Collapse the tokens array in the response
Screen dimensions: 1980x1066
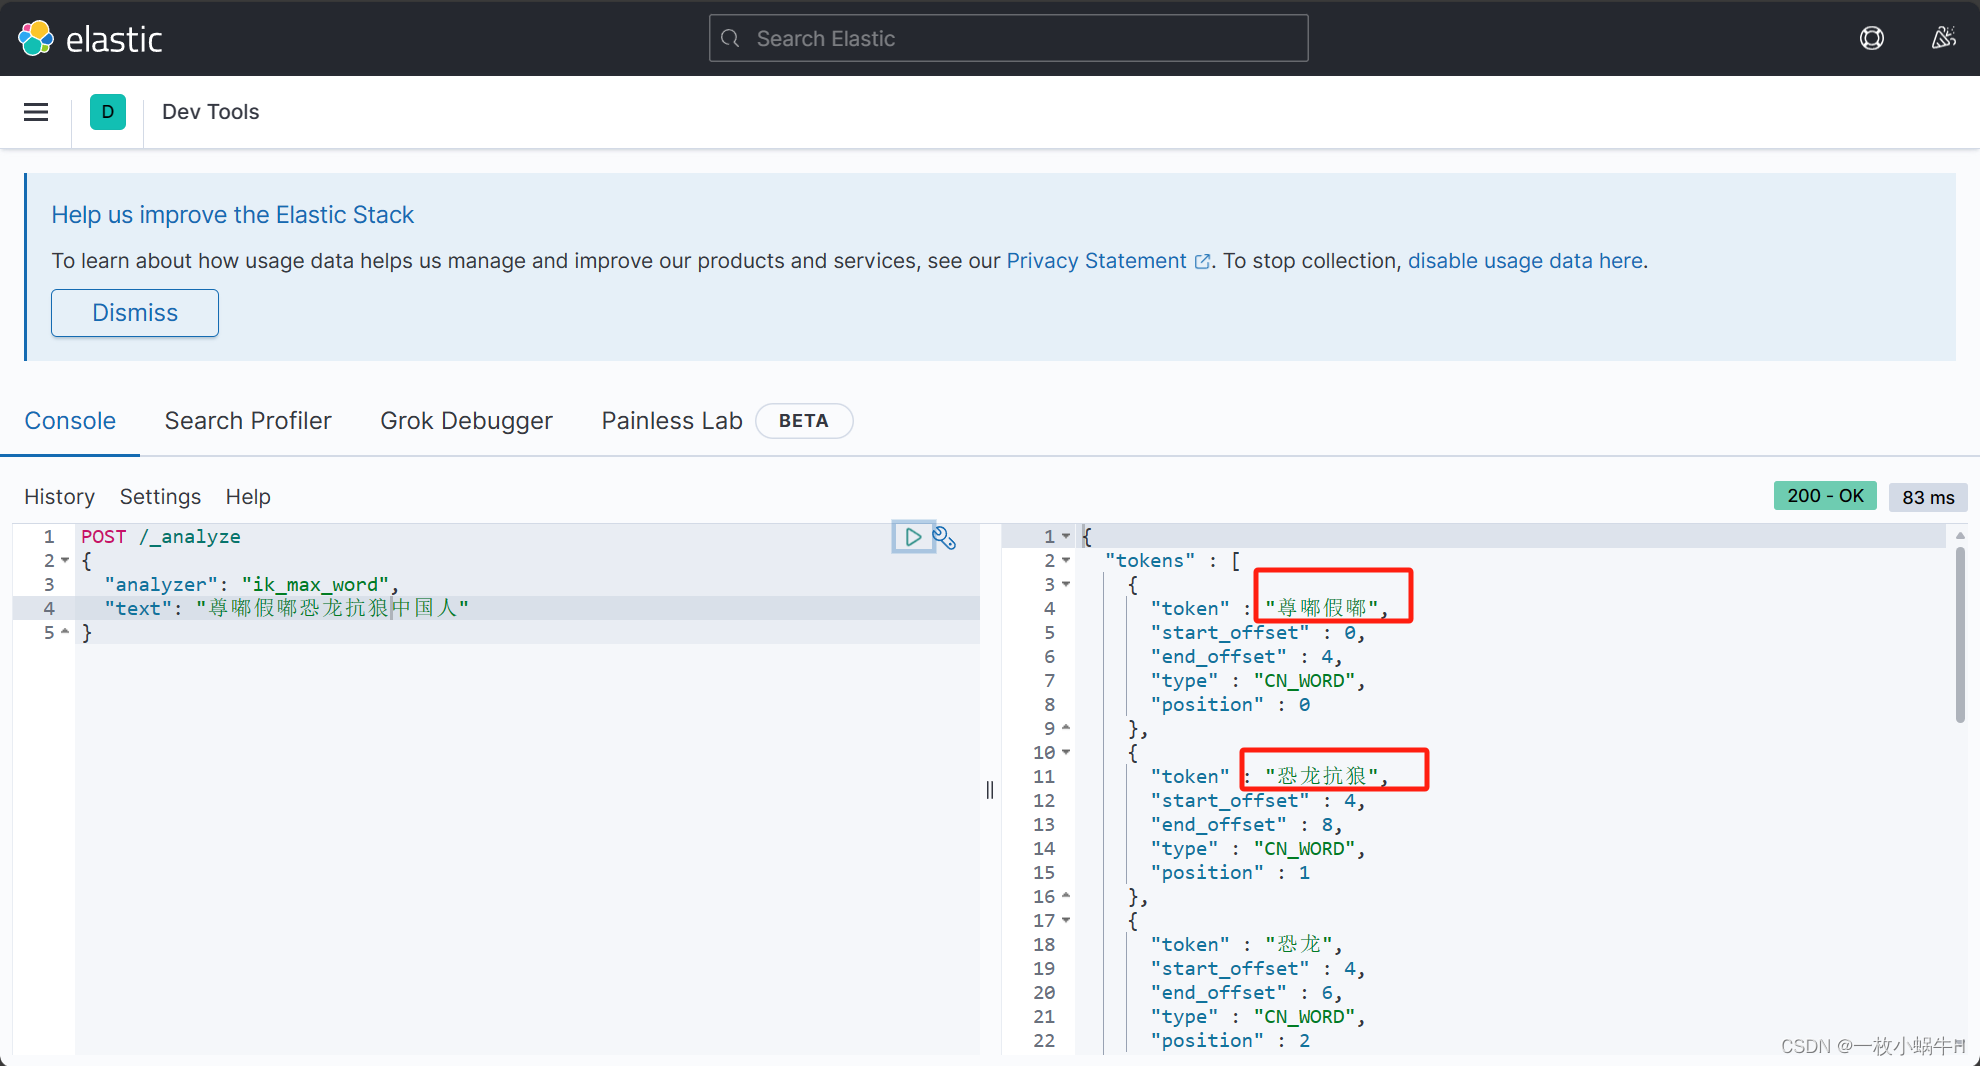click(x=1066, y=560)
